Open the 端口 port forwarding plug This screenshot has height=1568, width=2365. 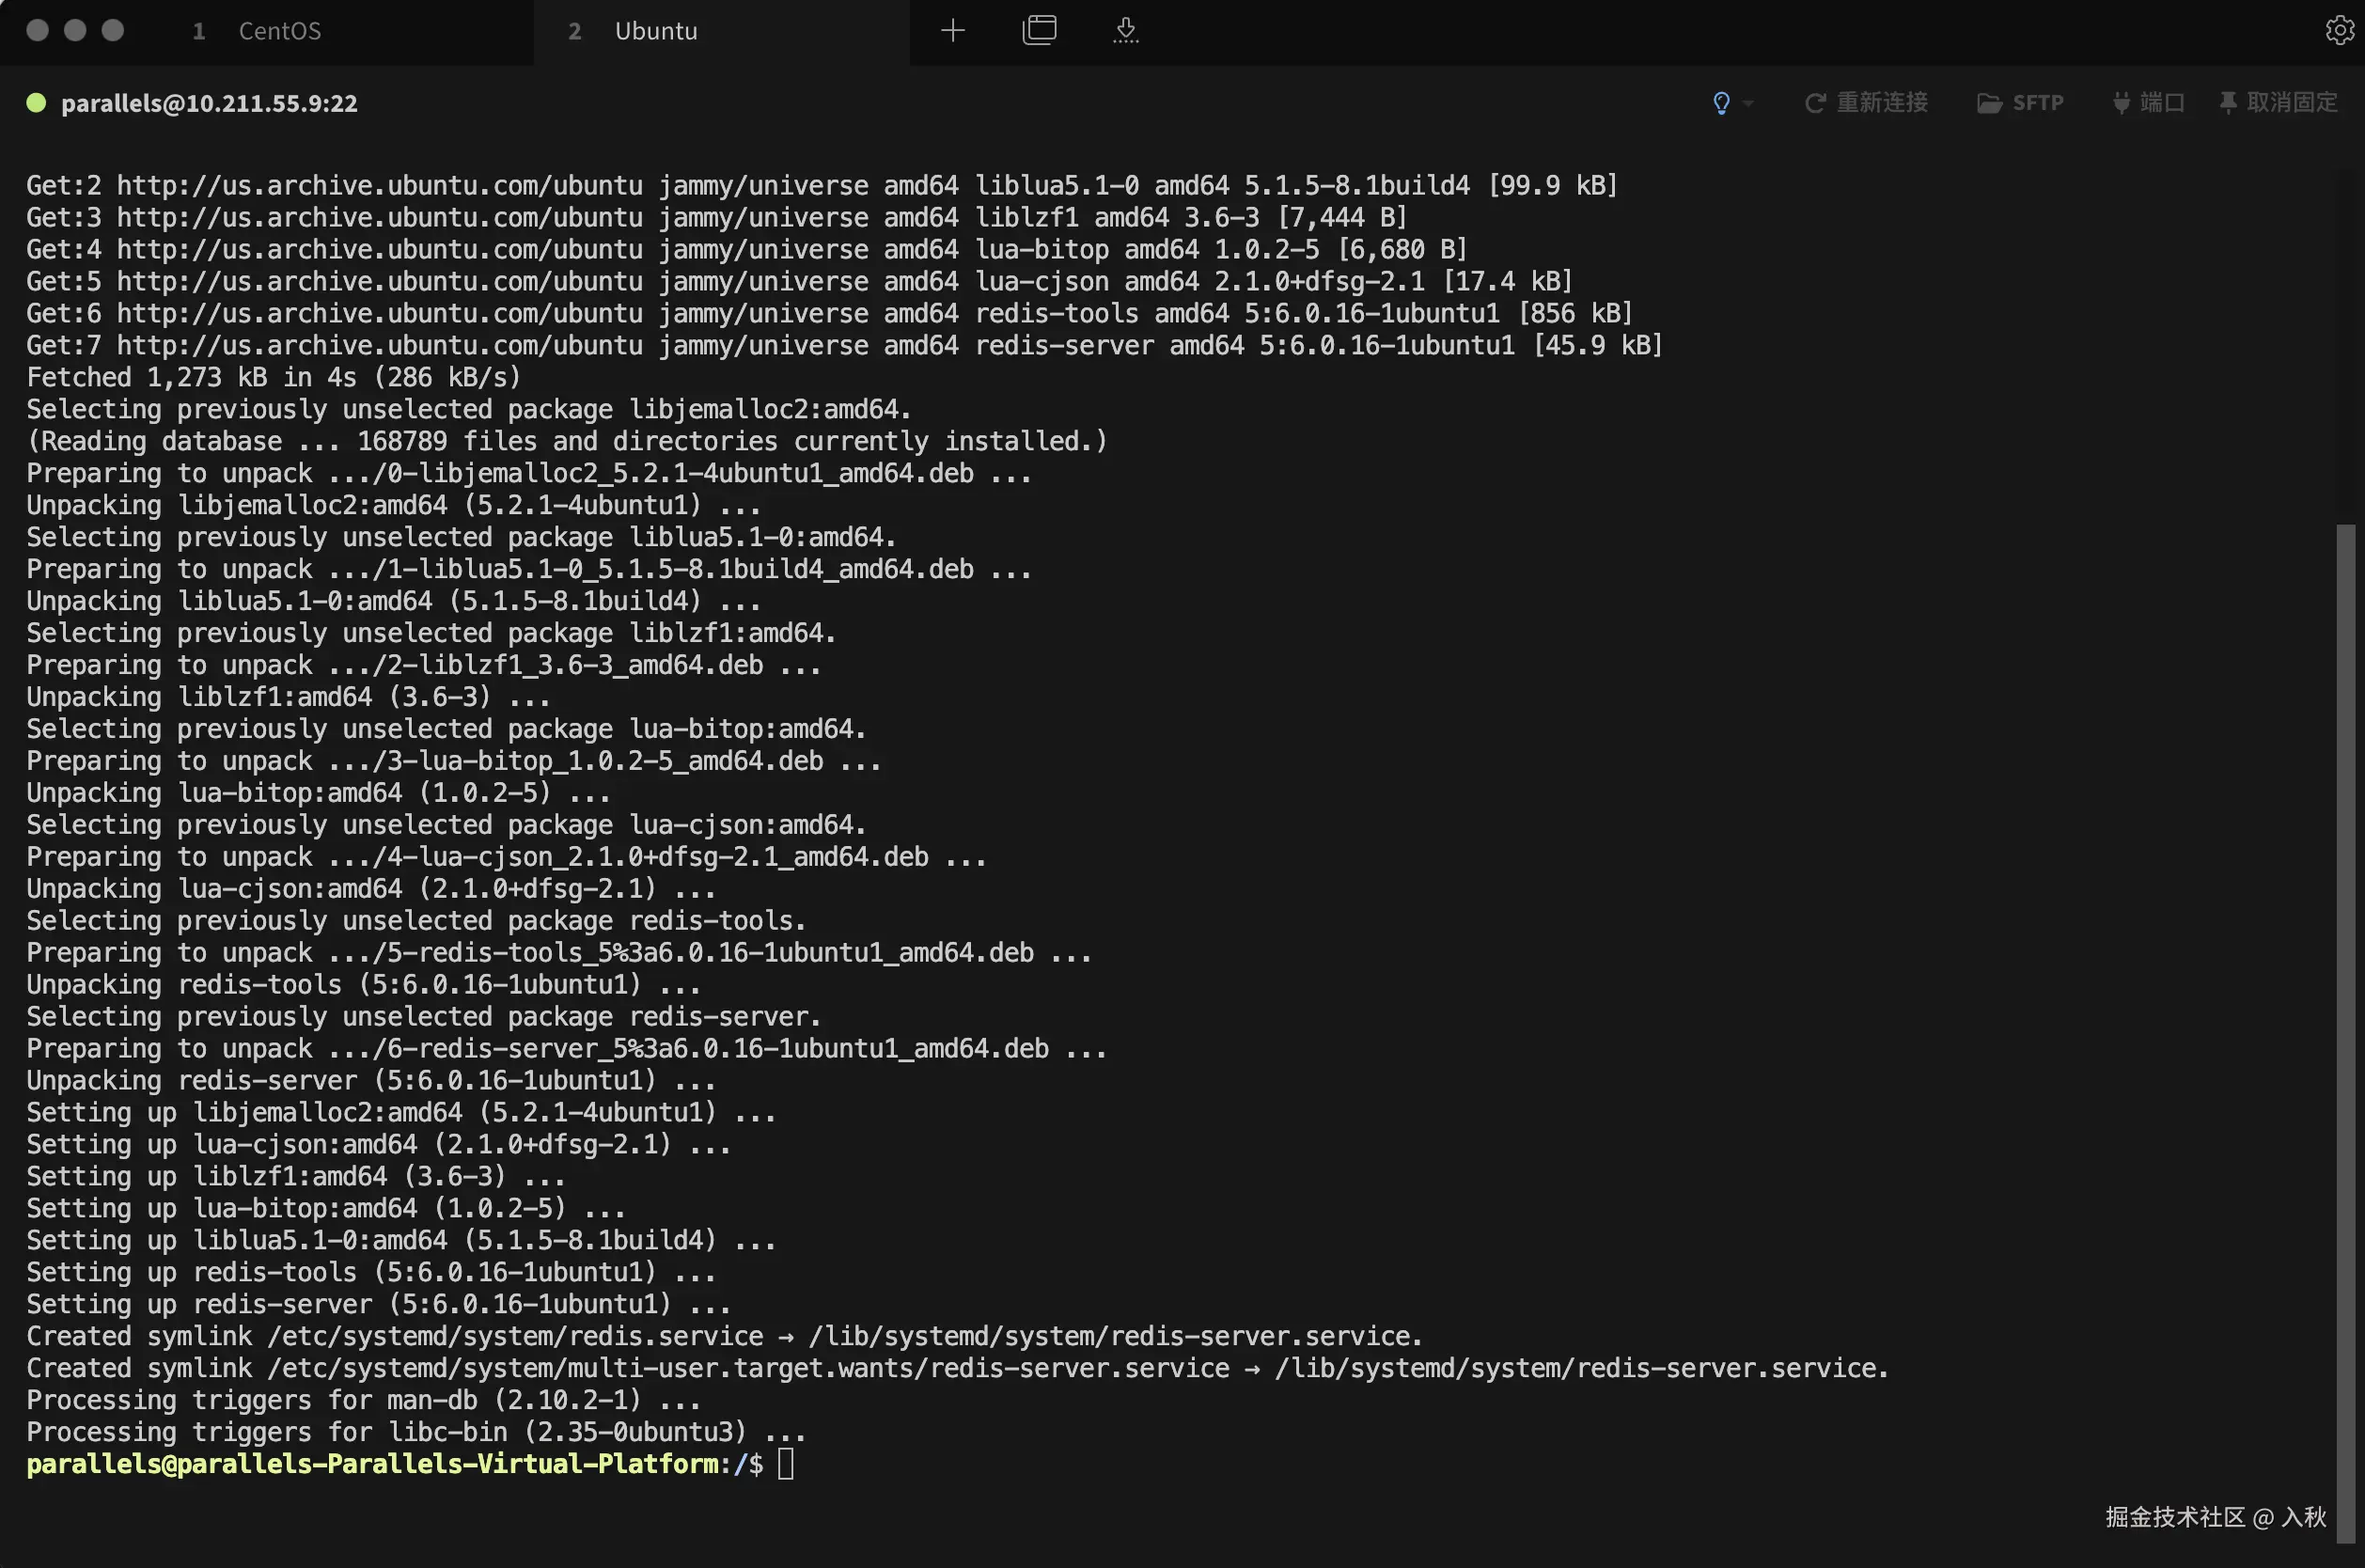(x=2148, y=103)
